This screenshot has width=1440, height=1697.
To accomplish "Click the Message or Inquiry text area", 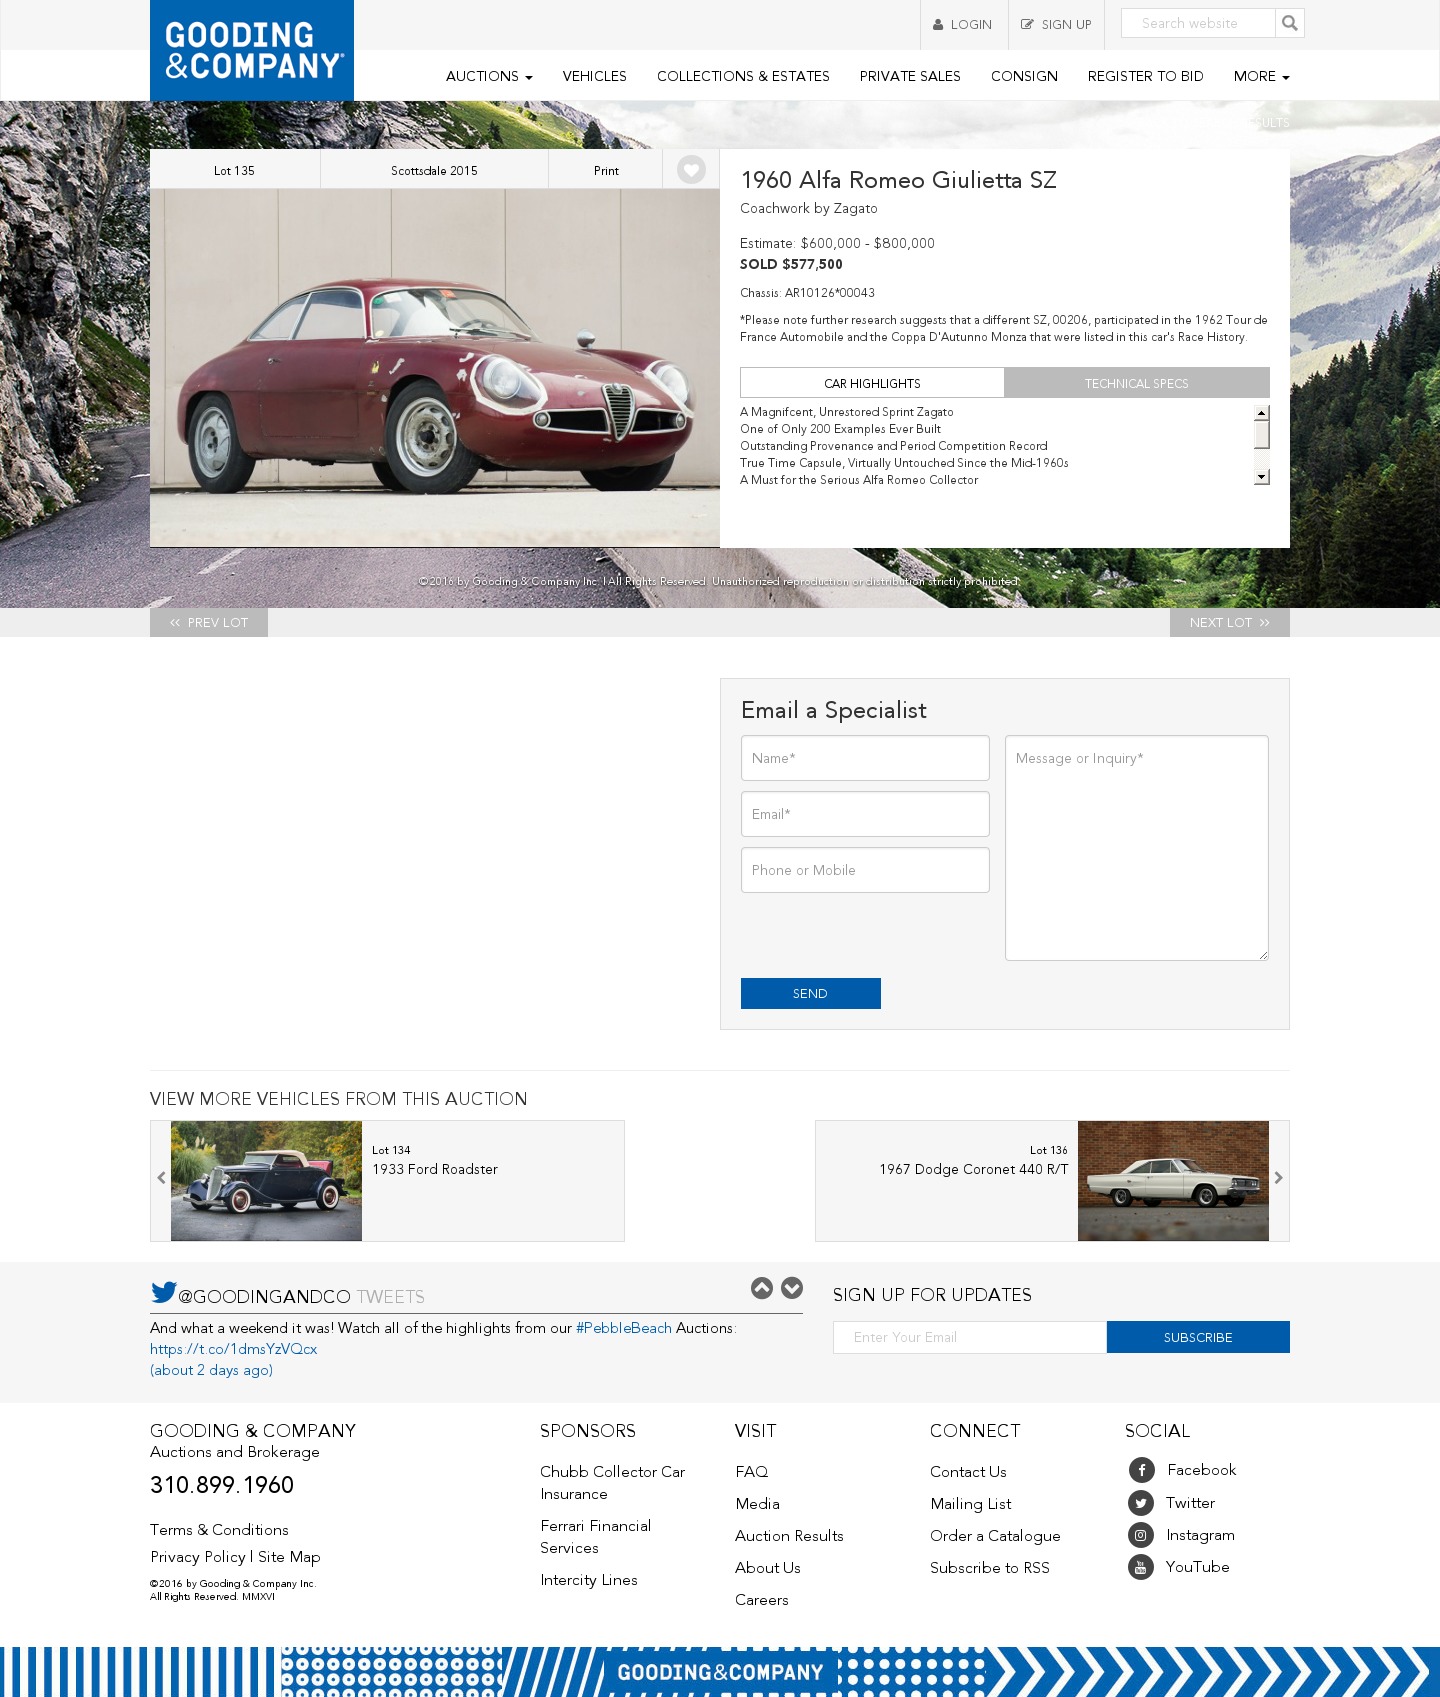I will click(1137, 848).
